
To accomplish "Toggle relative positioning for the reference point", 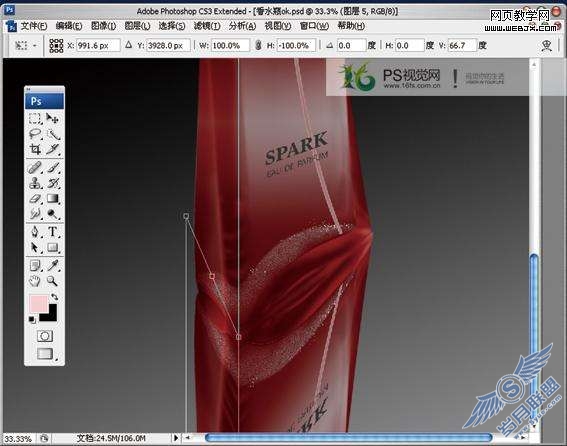I will point(128,46).
